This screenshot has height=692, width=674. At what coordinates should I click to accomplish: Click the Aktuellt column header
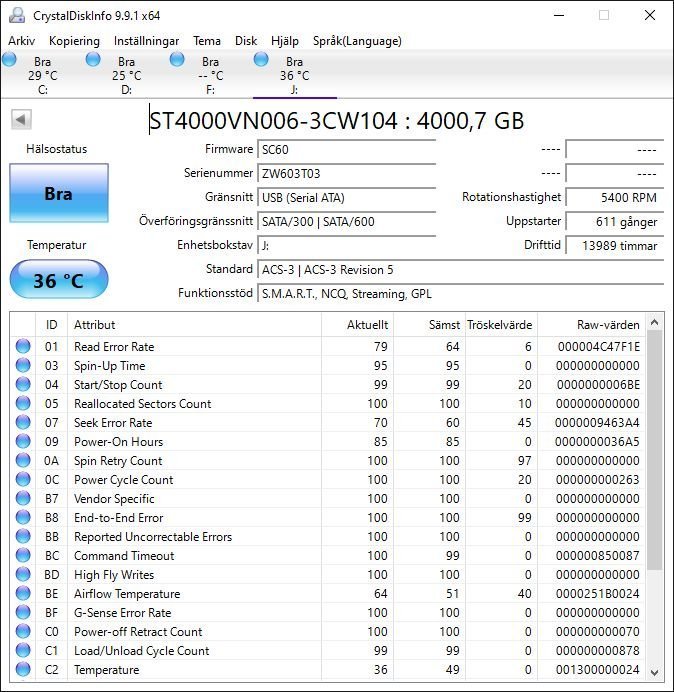pos(358,325)
